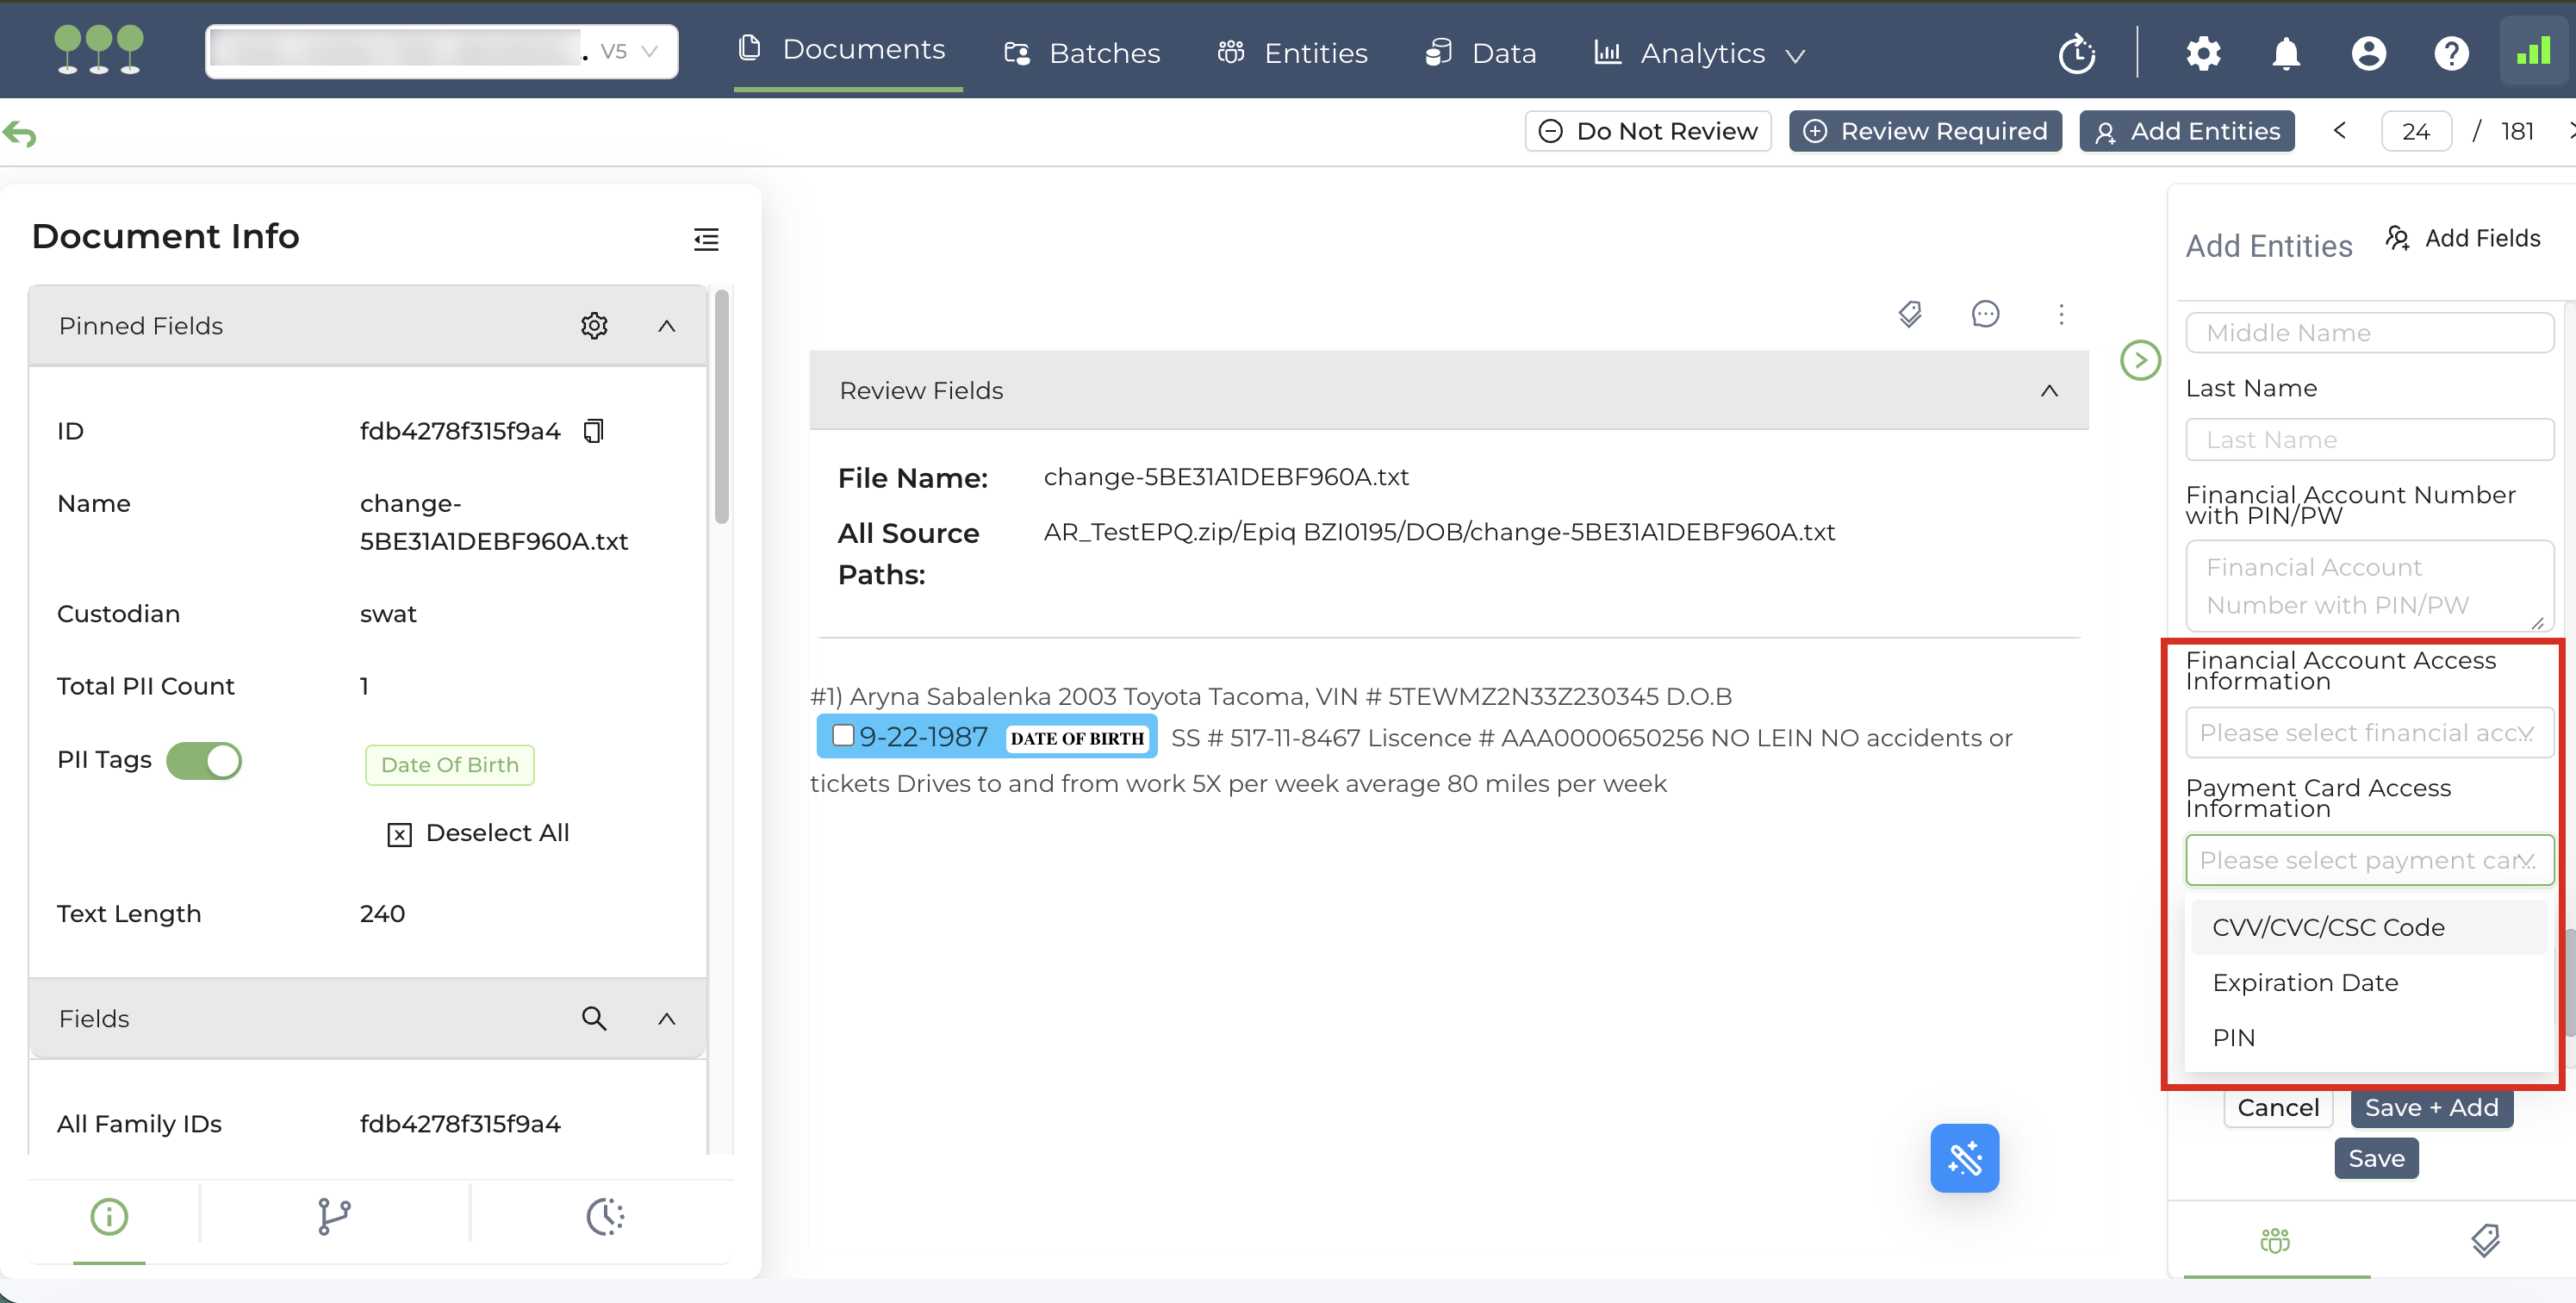Open the comment bubble icon

click(x=1984, y=314)
